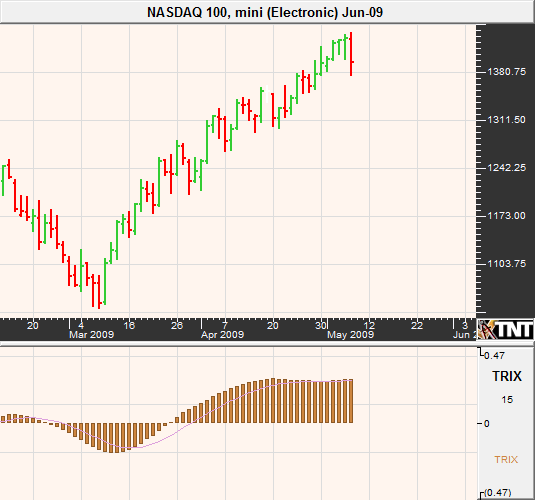This screenshot has height=500, width=535.
Task: Select the 1311.50 price label
Action: pos(506,120)
